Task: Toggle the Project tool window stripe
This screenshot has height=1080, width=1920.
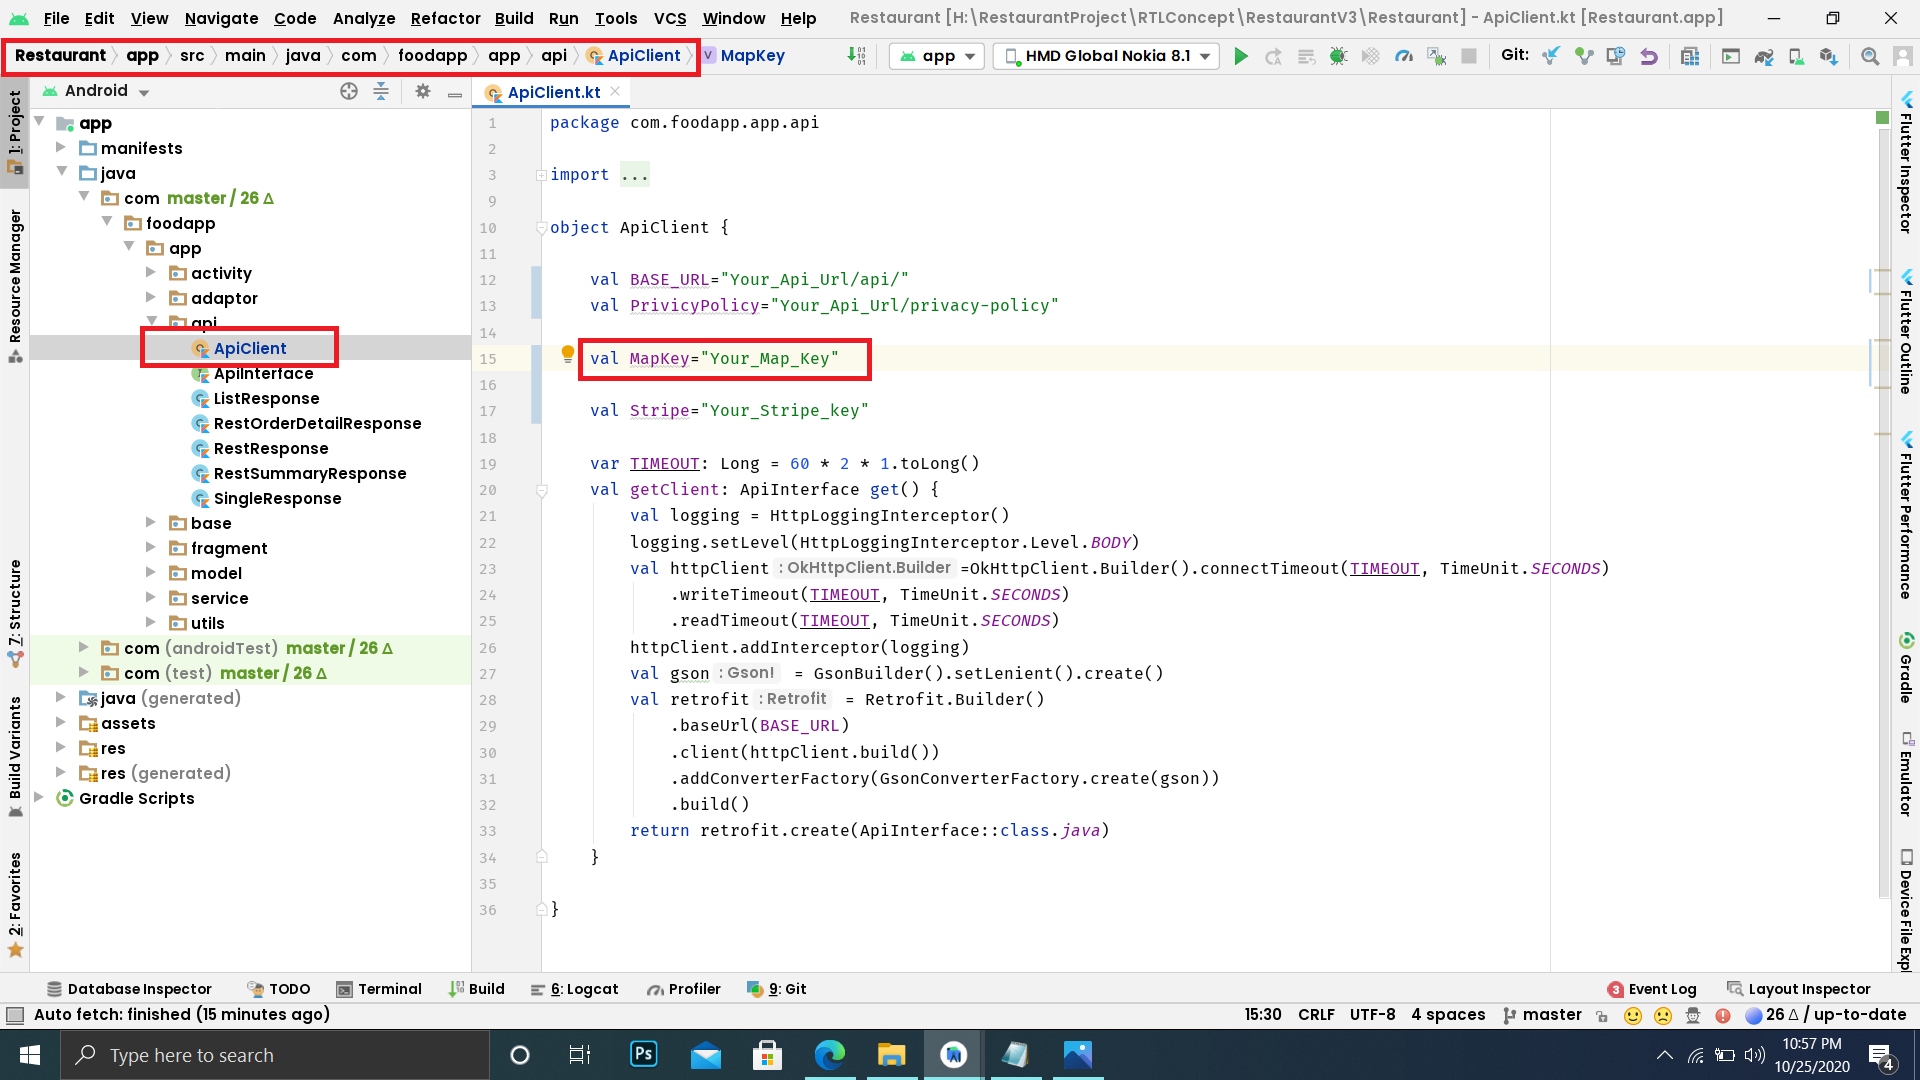Action: (x=15, y=130)
